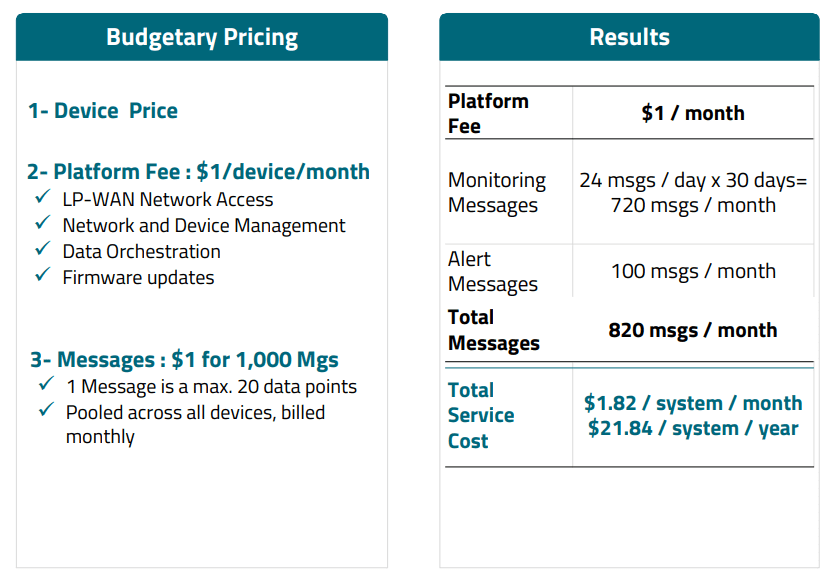Click the checkmark beside Network and Device Management
The width and height of the screenshot is (831, 579).
coord(42,223)
